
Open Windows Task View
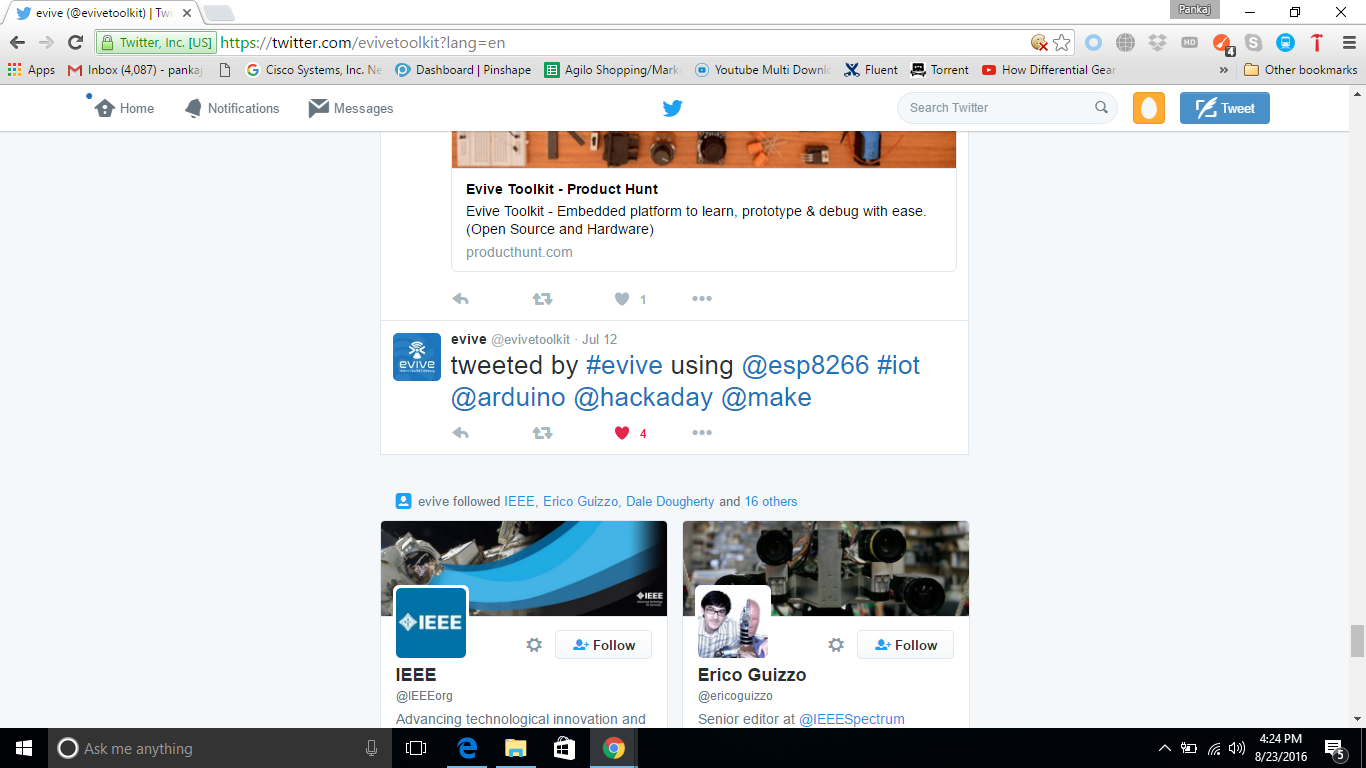416,748
